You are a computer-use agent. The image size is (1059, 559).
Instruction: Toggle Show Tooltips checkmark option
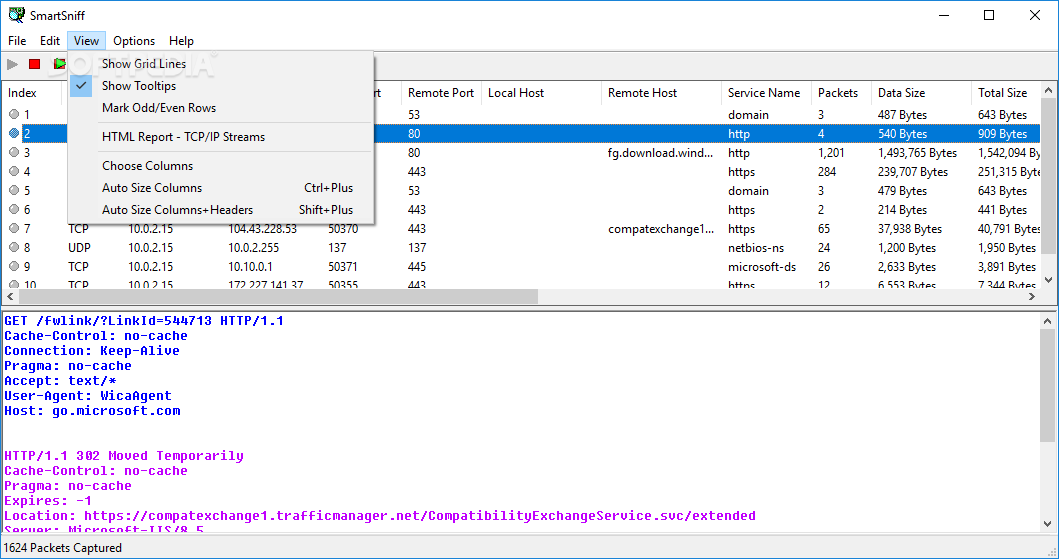(221, 86)
